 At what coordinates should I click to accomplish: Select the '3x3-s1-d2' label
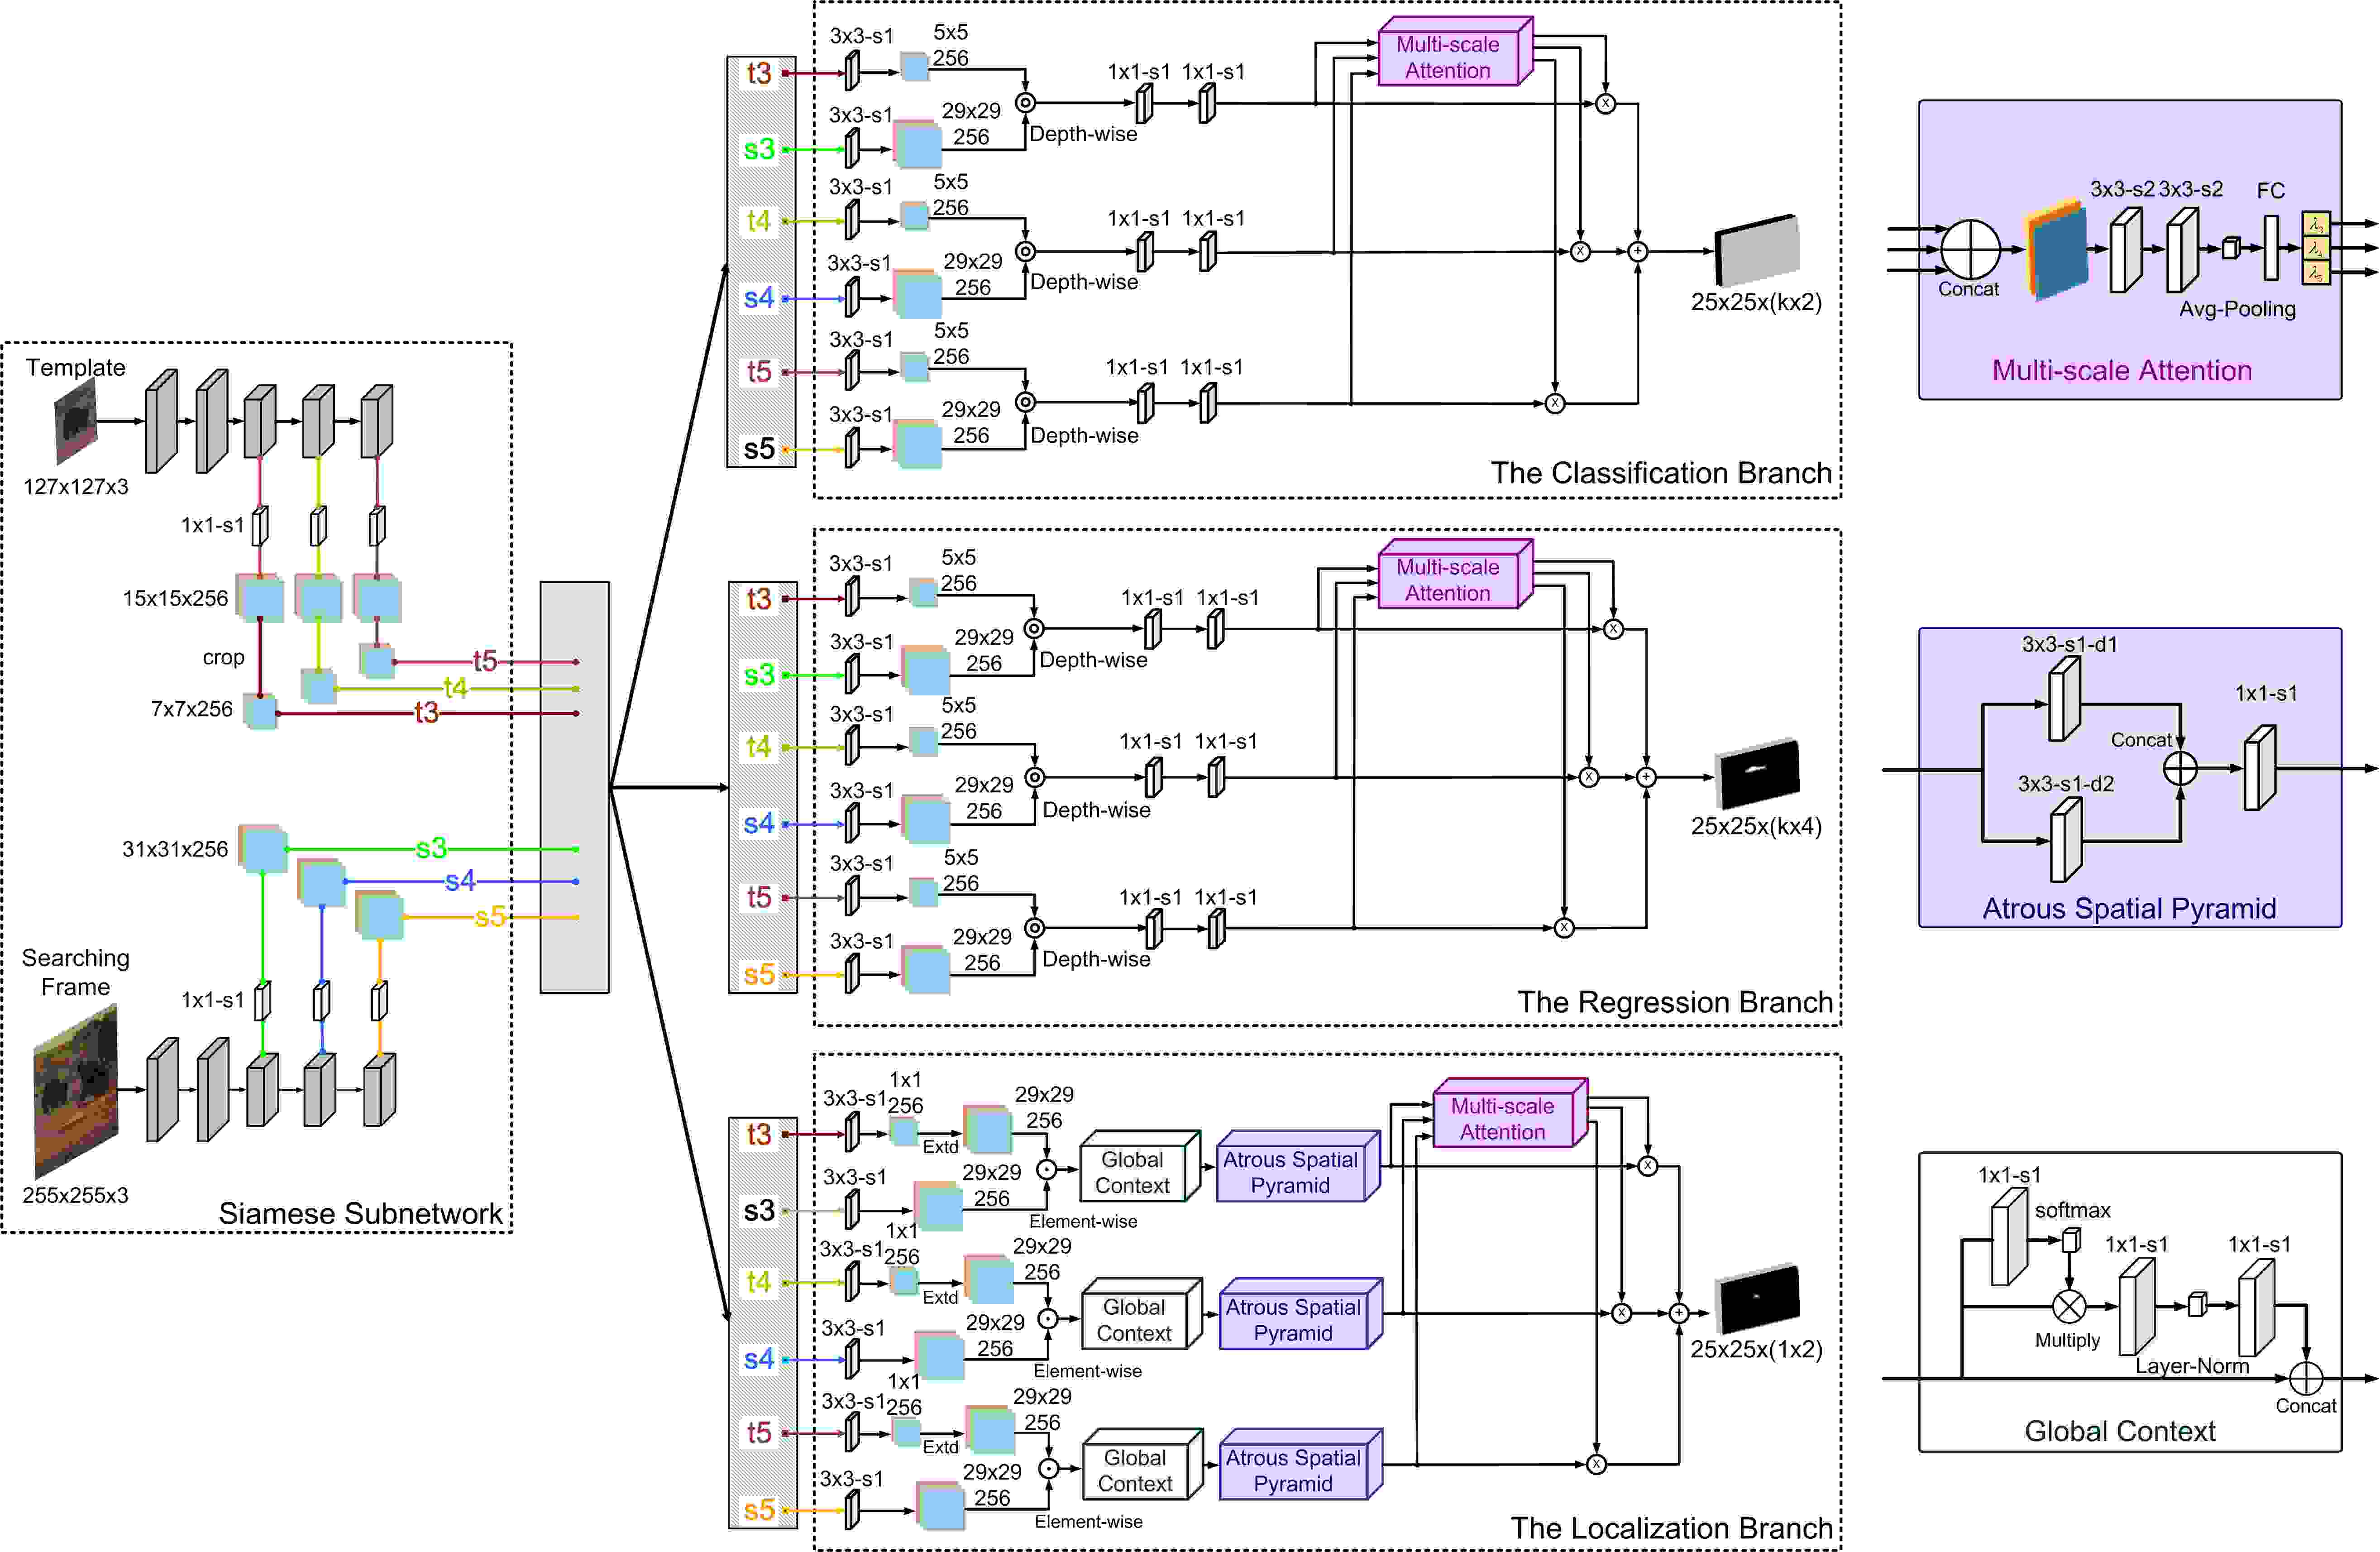coord(2066,784)
